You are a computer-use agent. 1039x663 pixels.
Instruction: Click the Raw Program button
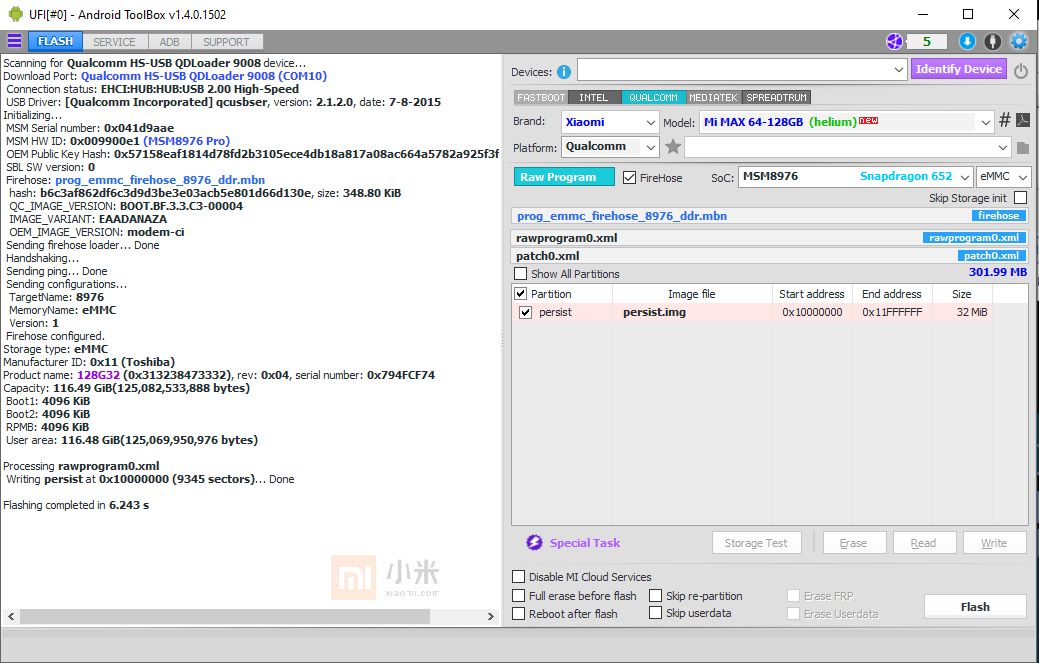564,177
